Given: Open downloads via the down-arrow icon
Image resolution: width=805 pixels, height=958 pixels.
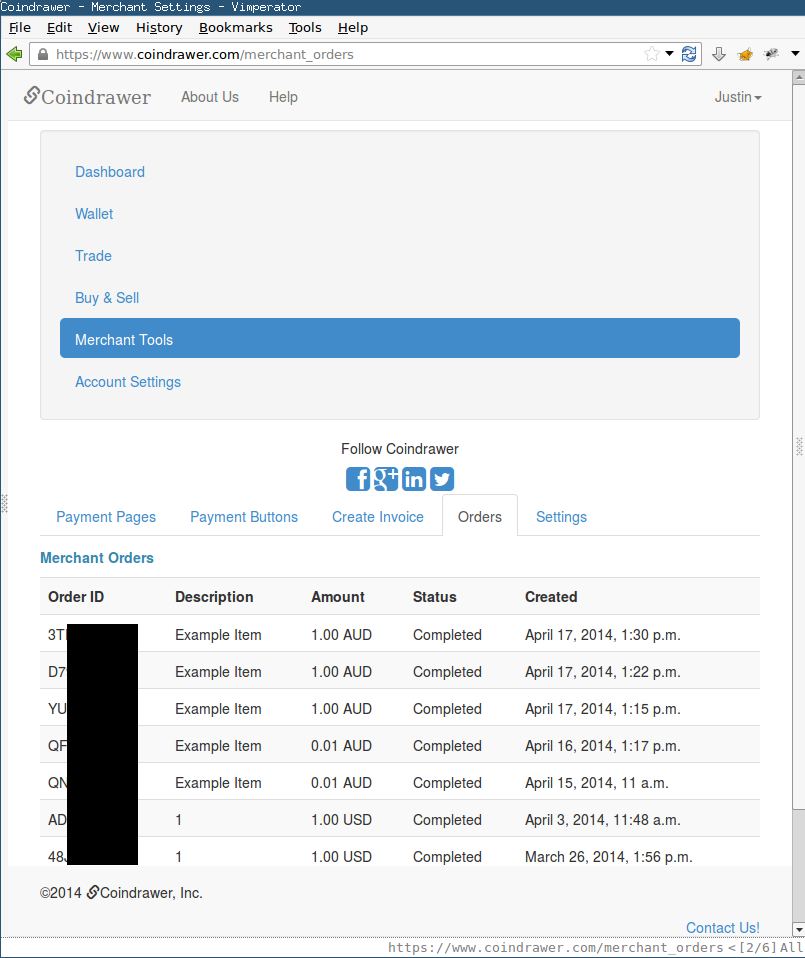Looking at the screenshot, I should 719,54.
